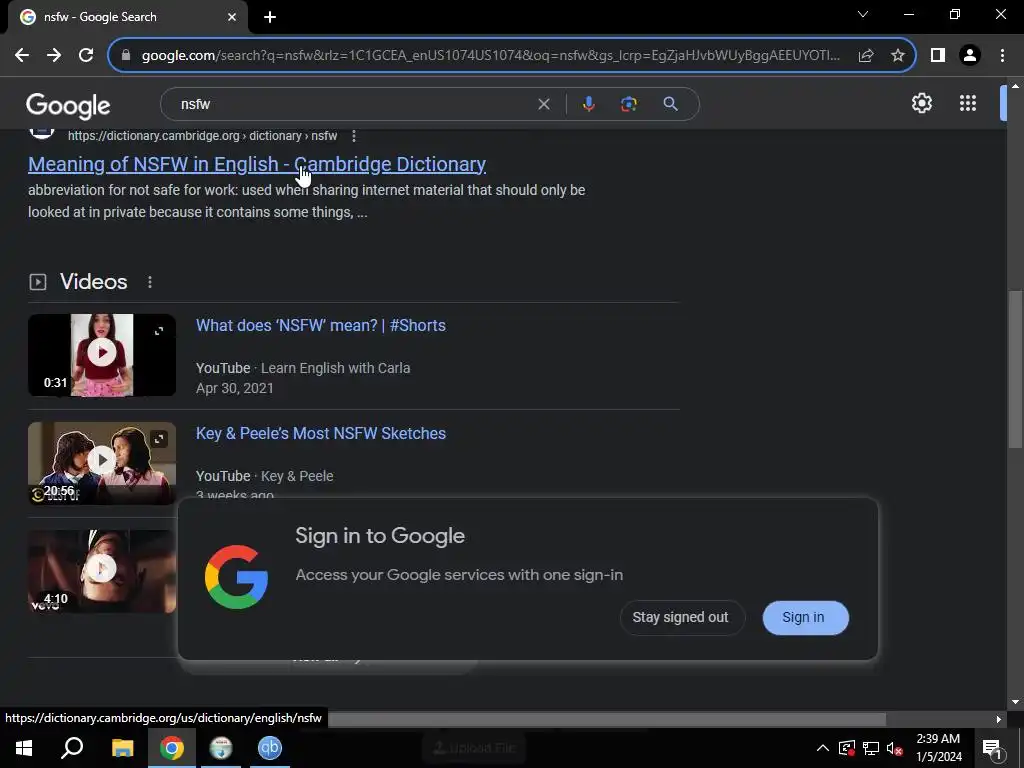Click Stay signed out button
This screenshot has width=1024, height=768.
(680, 618)
